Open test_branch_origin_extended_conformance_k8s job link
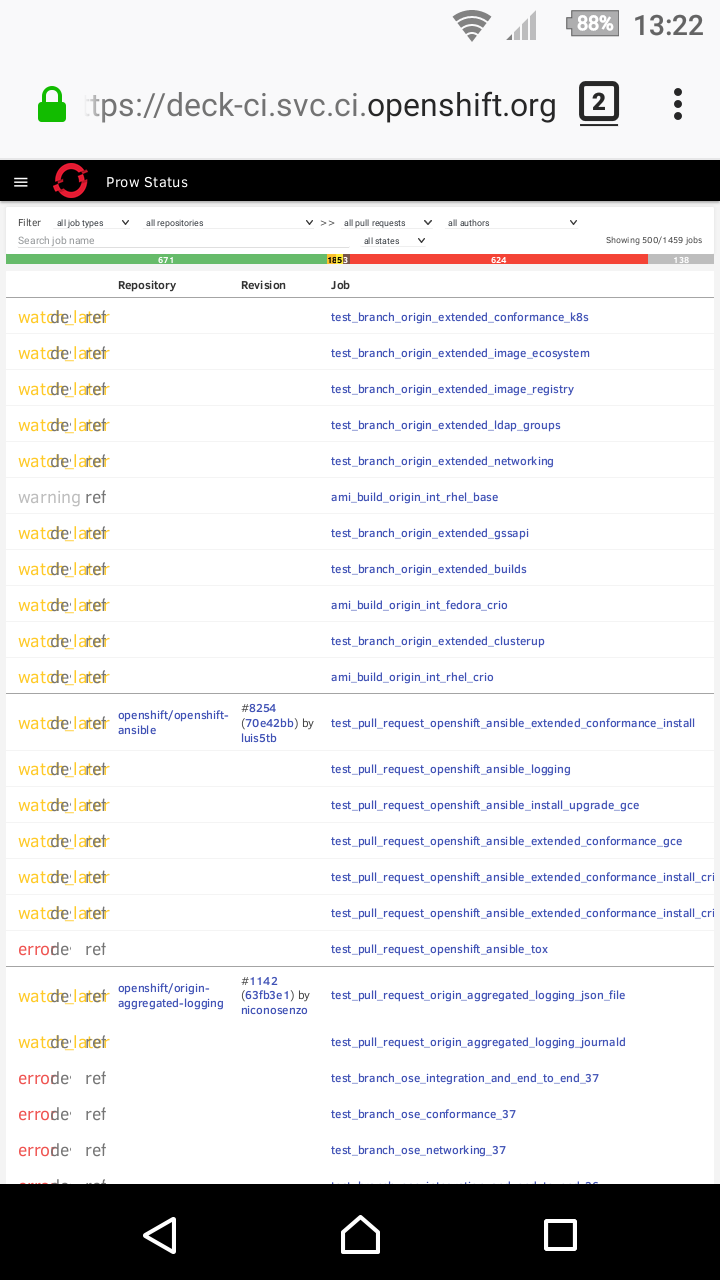720x1280 pixels. click(460, 317)
